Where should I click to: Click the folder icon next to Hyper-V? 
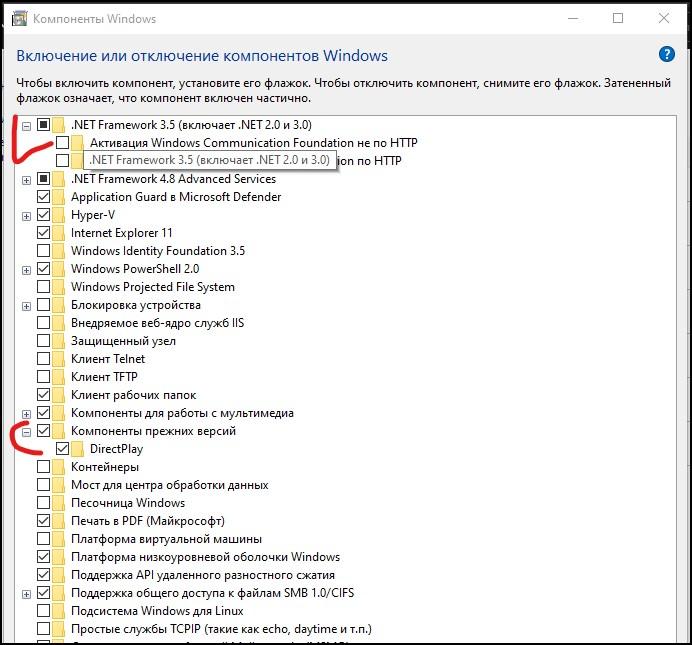[x=58, y=215]
